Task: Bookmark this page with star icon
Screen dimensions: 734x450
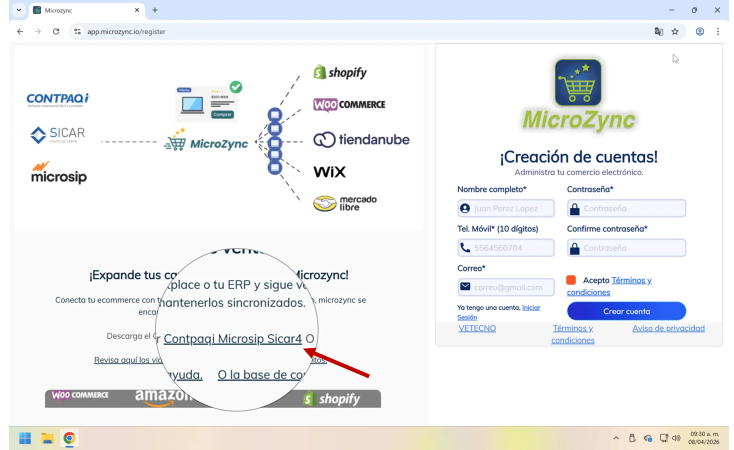Action: [675, 31]
